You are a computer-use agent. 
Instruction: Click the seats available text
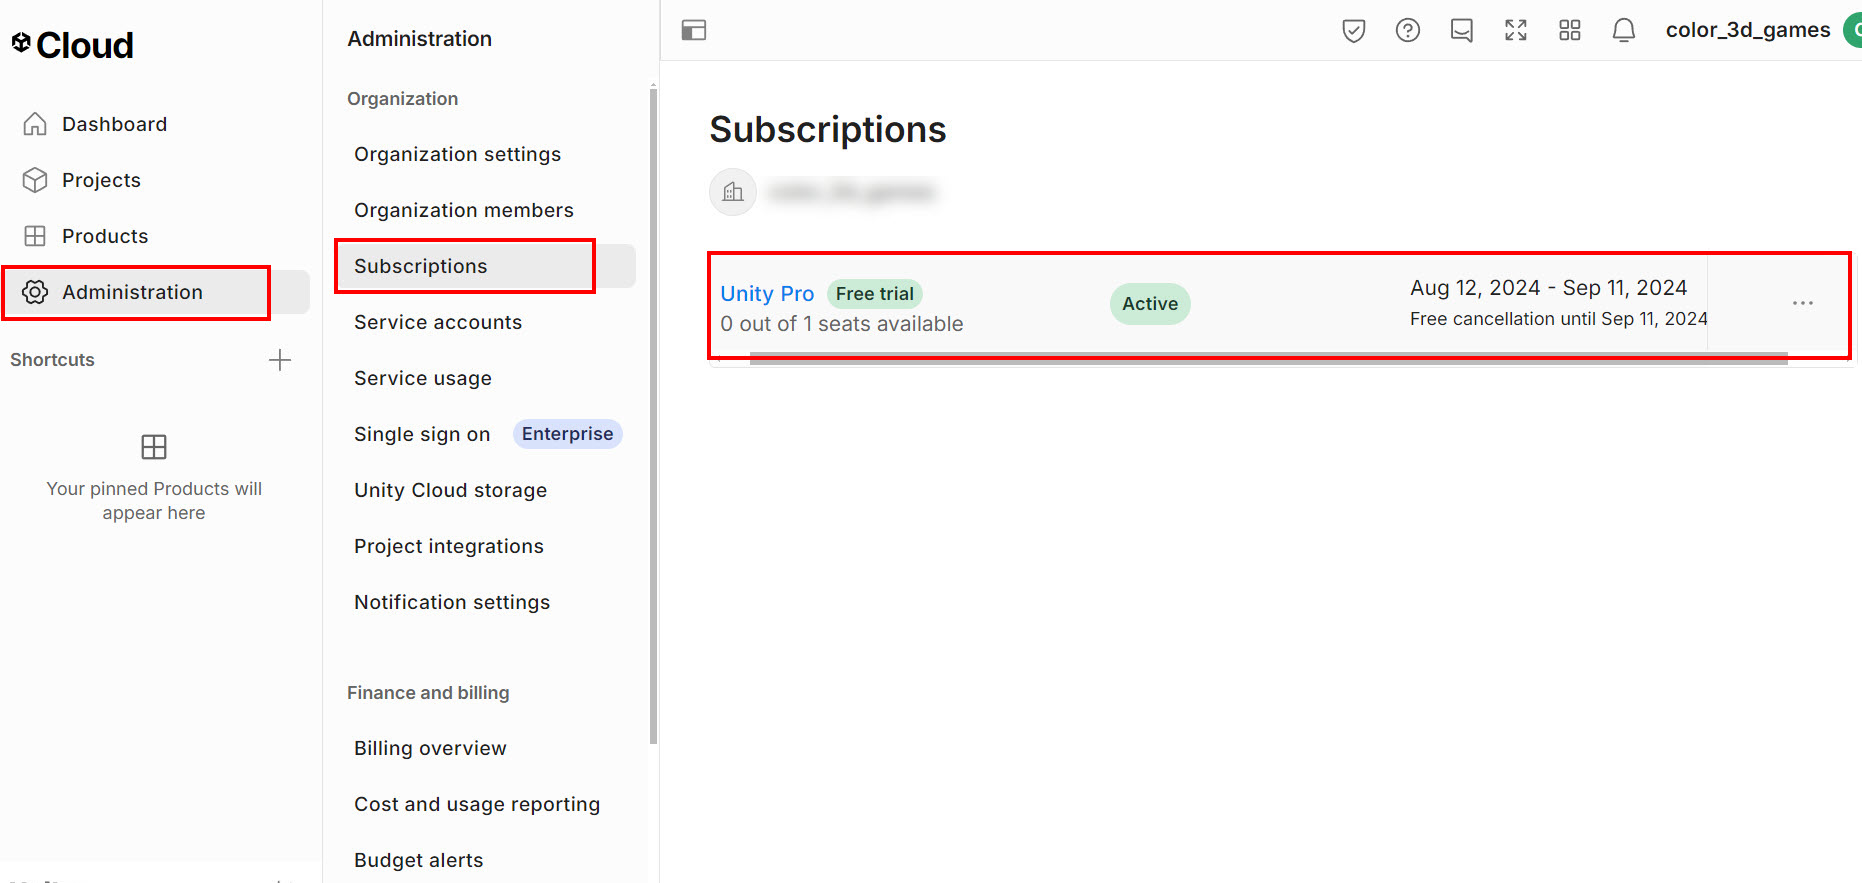pyautogui.click(x=842, y=324)
